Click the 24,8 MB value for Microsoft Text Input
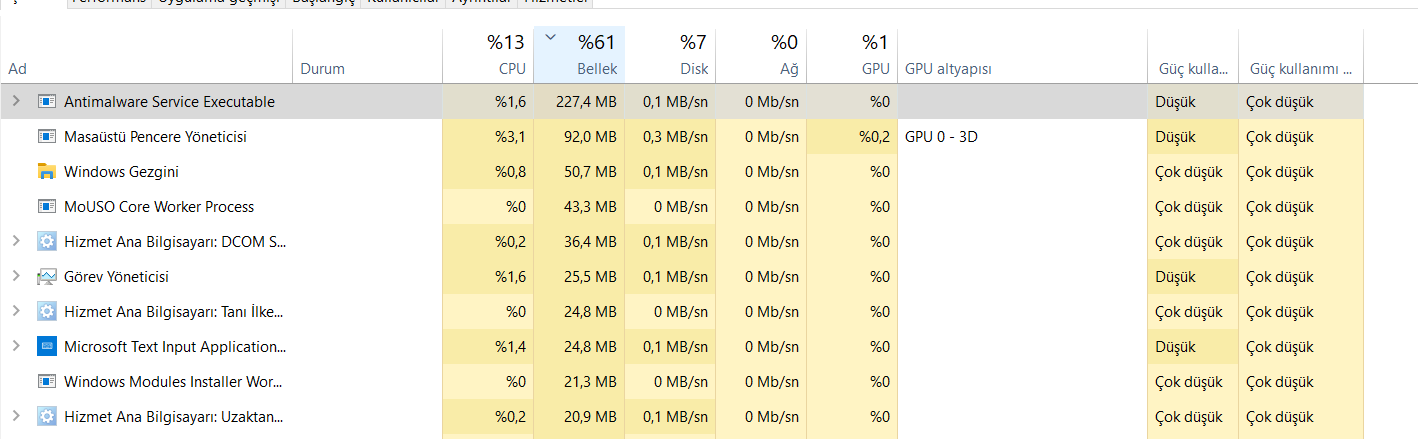This screenshot has width=1418, height=439. 590,347
